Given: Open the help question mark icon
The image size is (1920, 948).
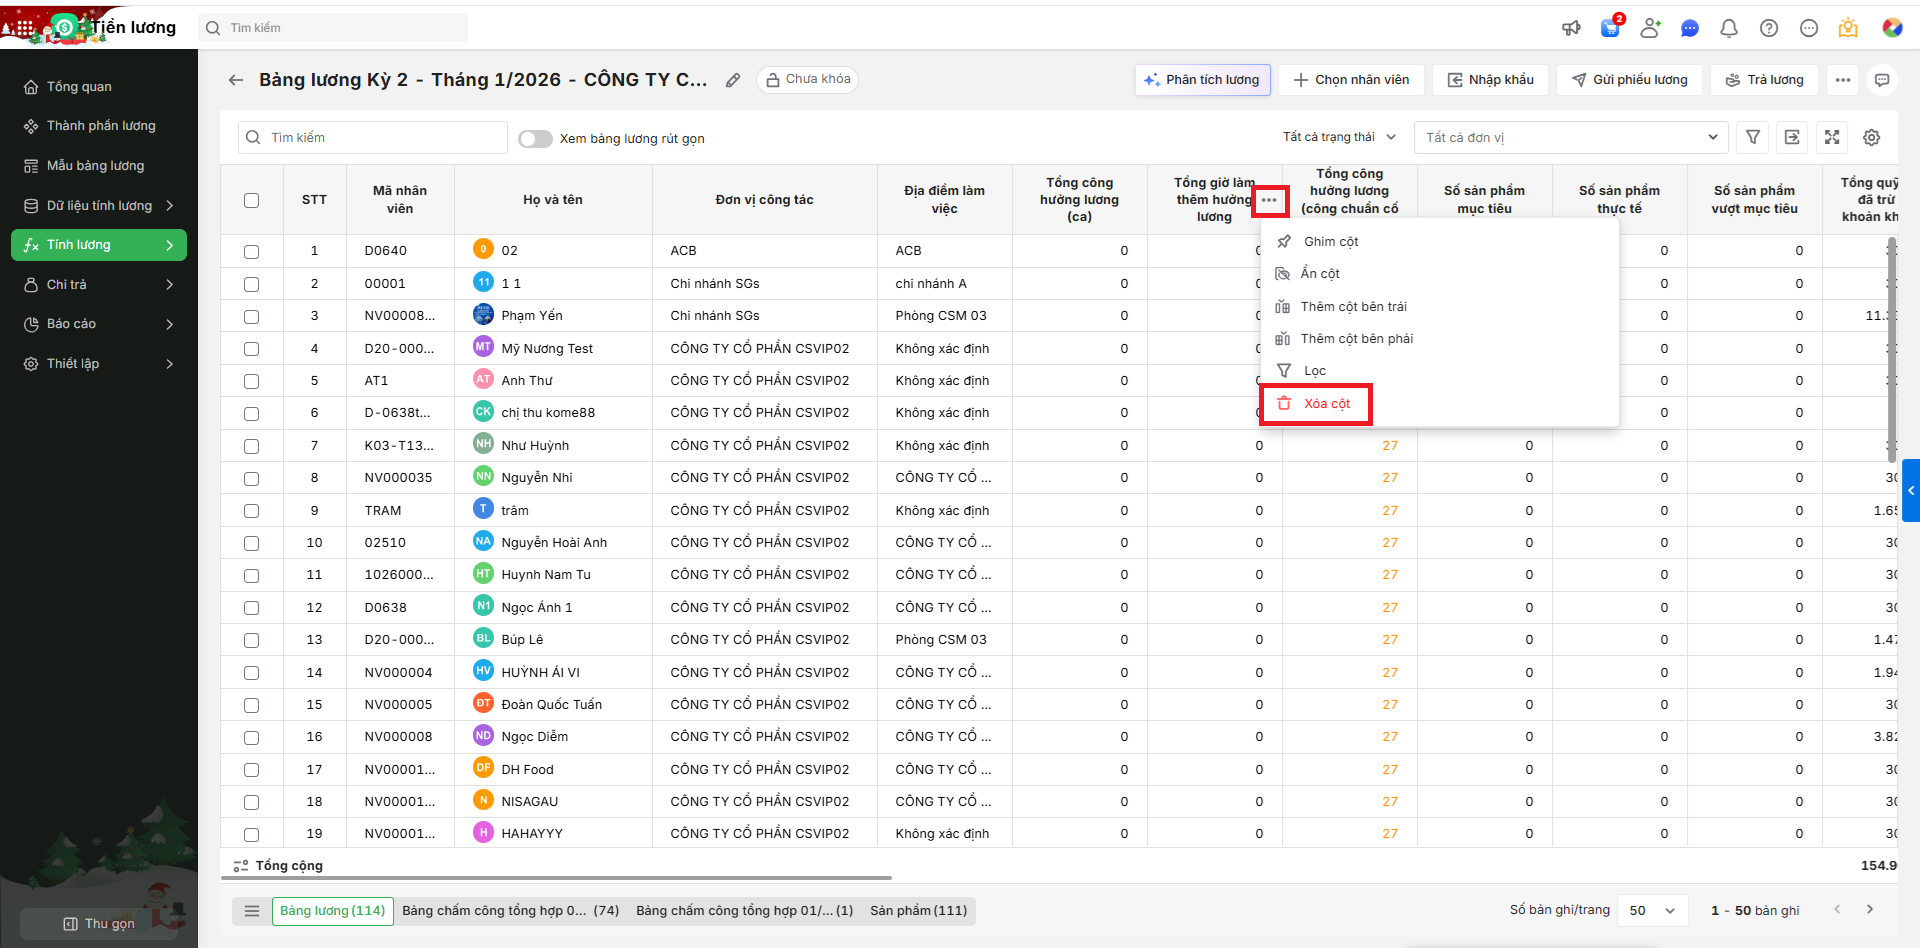Looking at the screenshot, I should 1768,28.
